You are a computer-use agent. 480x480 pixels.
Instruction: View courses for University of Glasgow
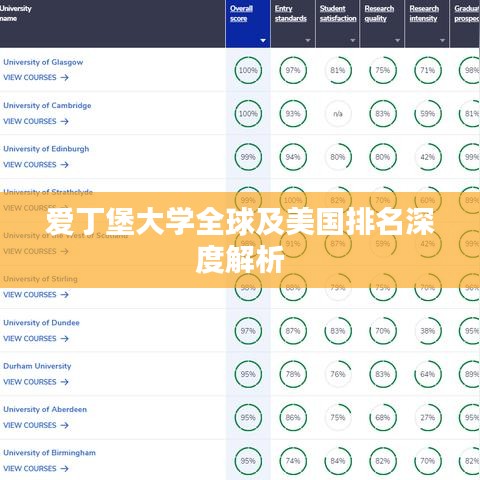tap(36, 78)
